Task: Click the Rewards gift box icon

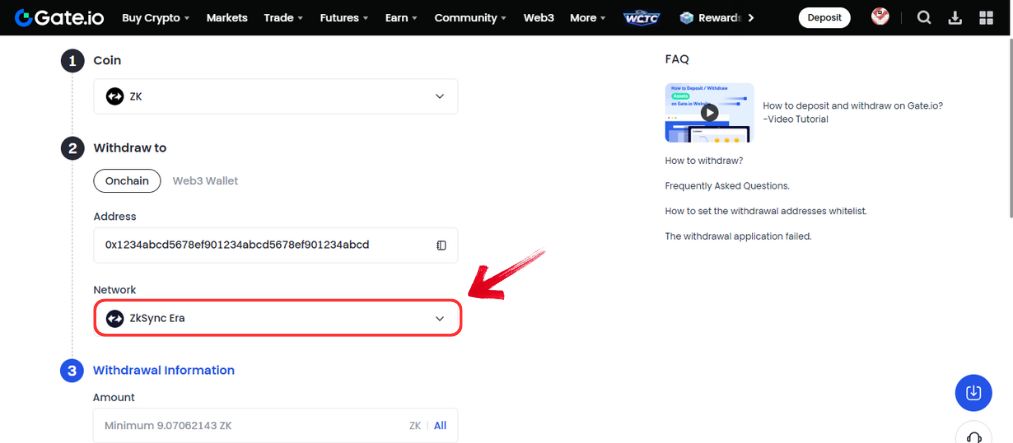Action: 686,17
